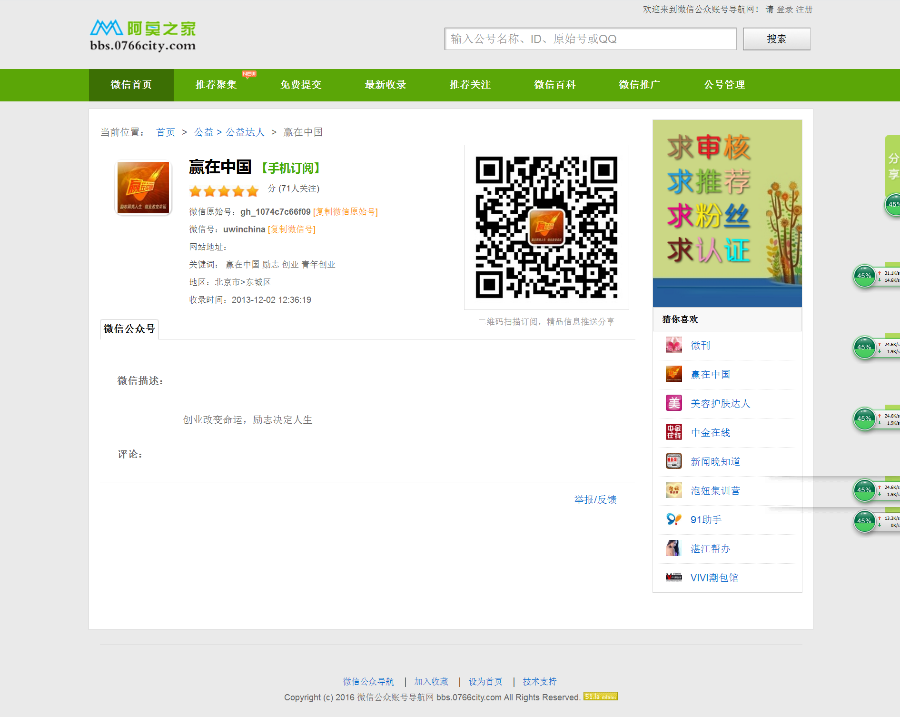This screenshot has height=717, width=900.
Task: Open the 91助手 text link
Action: point(705,519)
